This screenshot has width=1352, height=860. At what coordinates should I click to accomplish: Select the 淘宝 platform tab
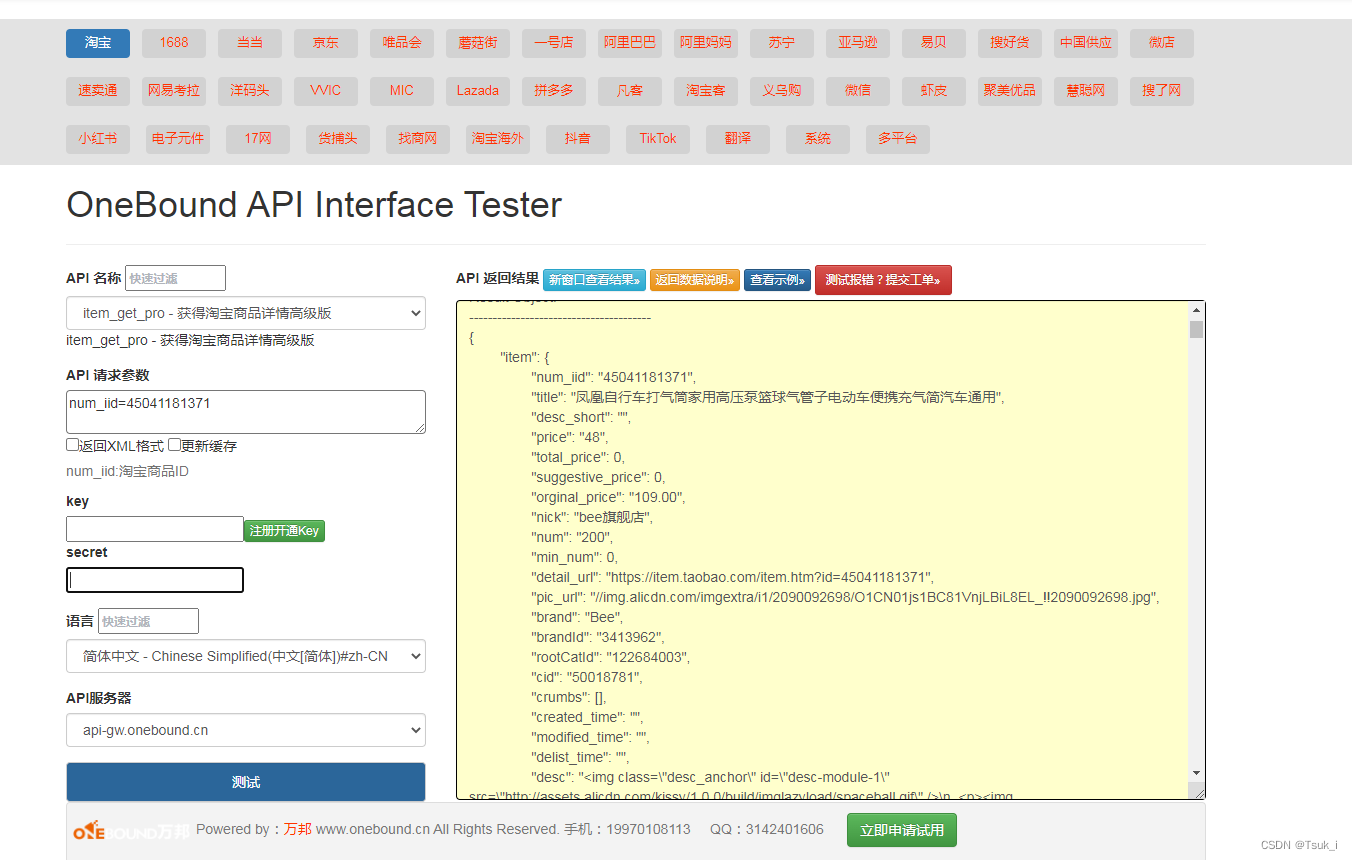click(x=98, y=43)
